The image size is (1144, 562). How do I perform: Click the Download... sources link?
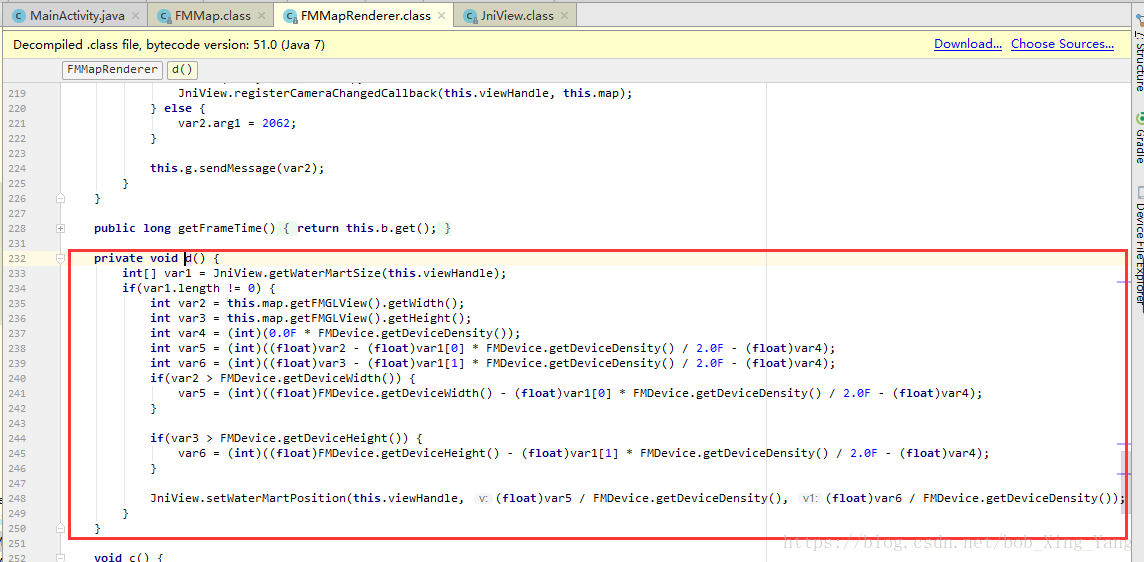tap(967, 45)
